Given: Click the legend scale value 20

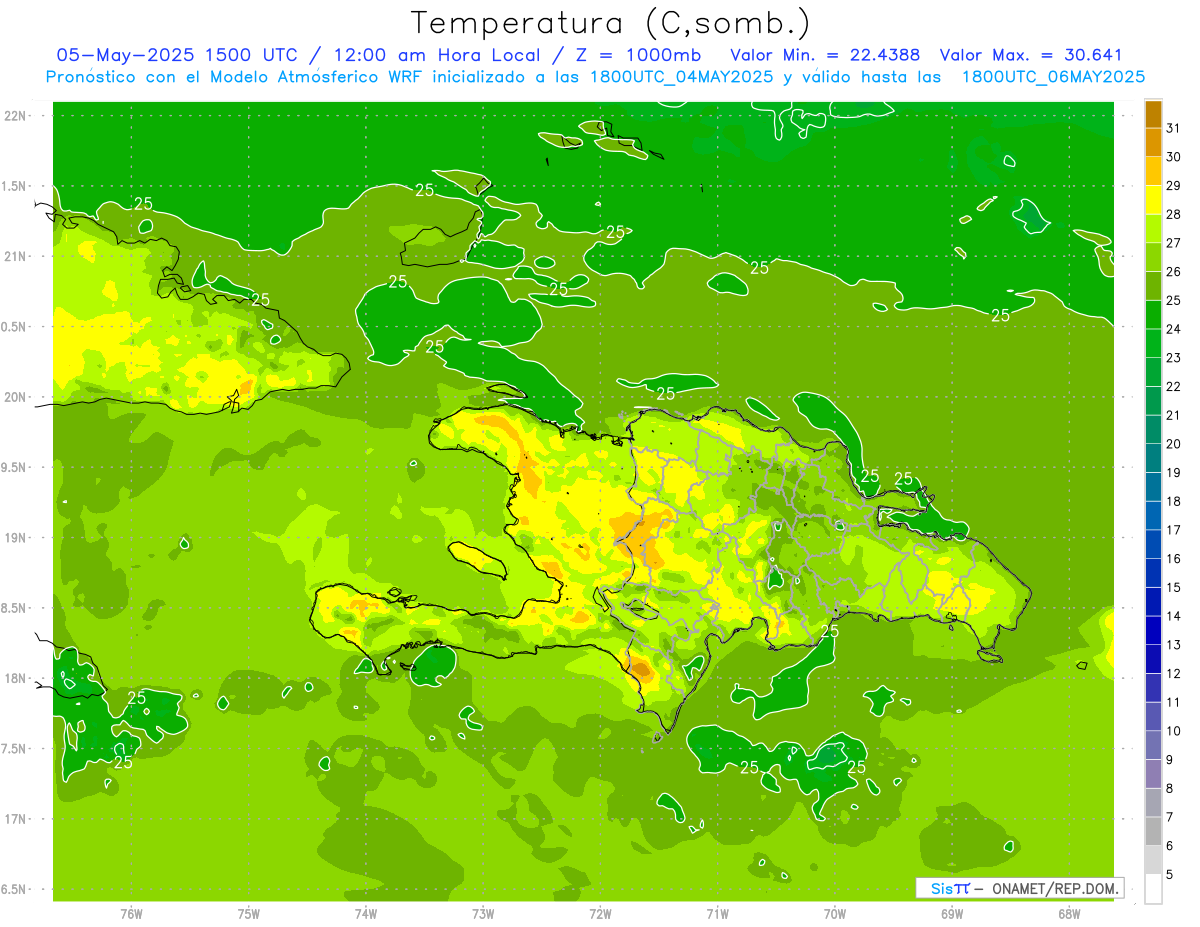Looking at the screenshot, I should [x=1174, y=444].
